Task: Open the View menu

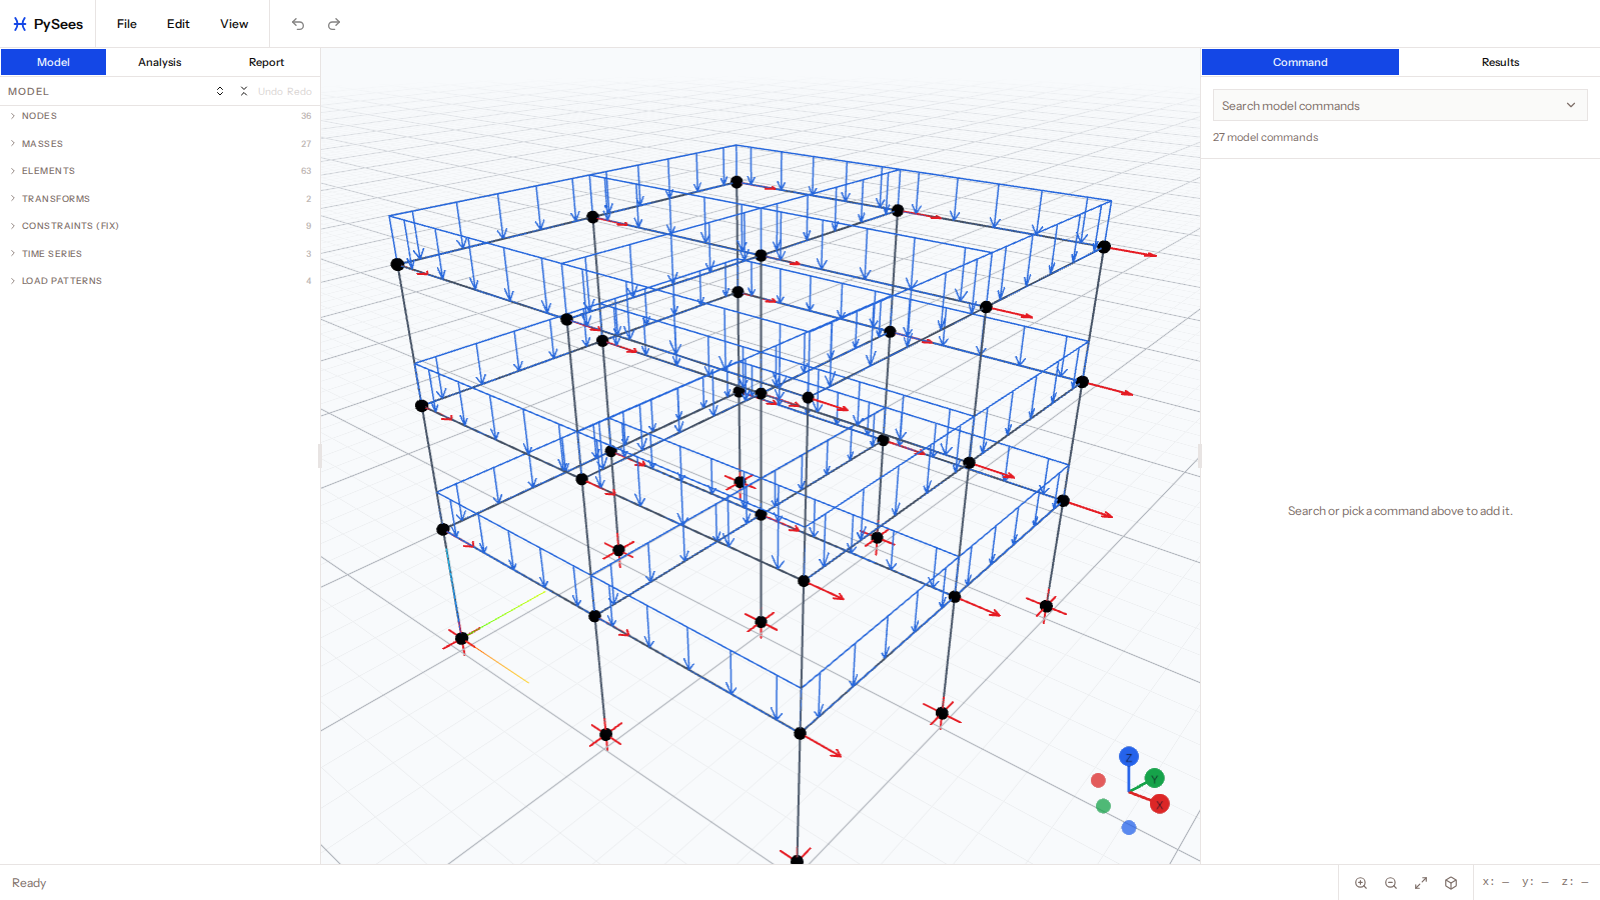Action: pos(234,24)
